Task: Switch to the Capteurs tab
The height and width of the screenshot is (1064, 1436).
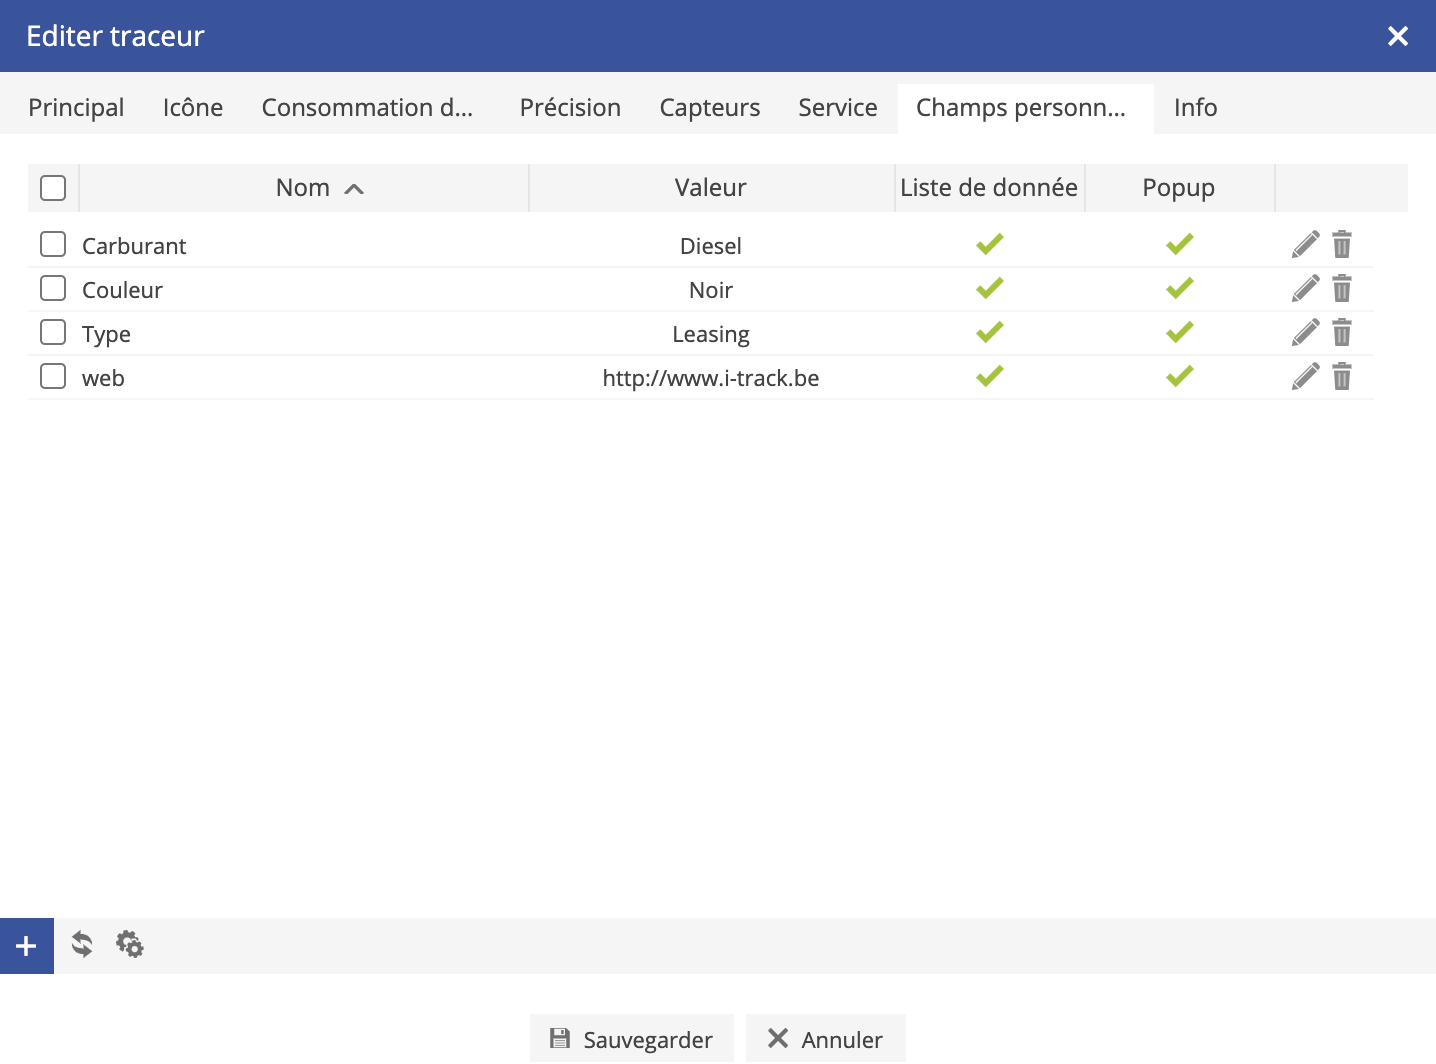Action: pyautogui.click(x=709, y=108)
